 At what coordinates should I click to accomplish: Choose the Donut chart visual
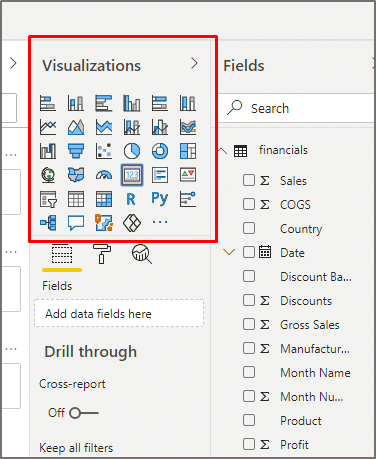pyautogui.click(x=160, y=151)
